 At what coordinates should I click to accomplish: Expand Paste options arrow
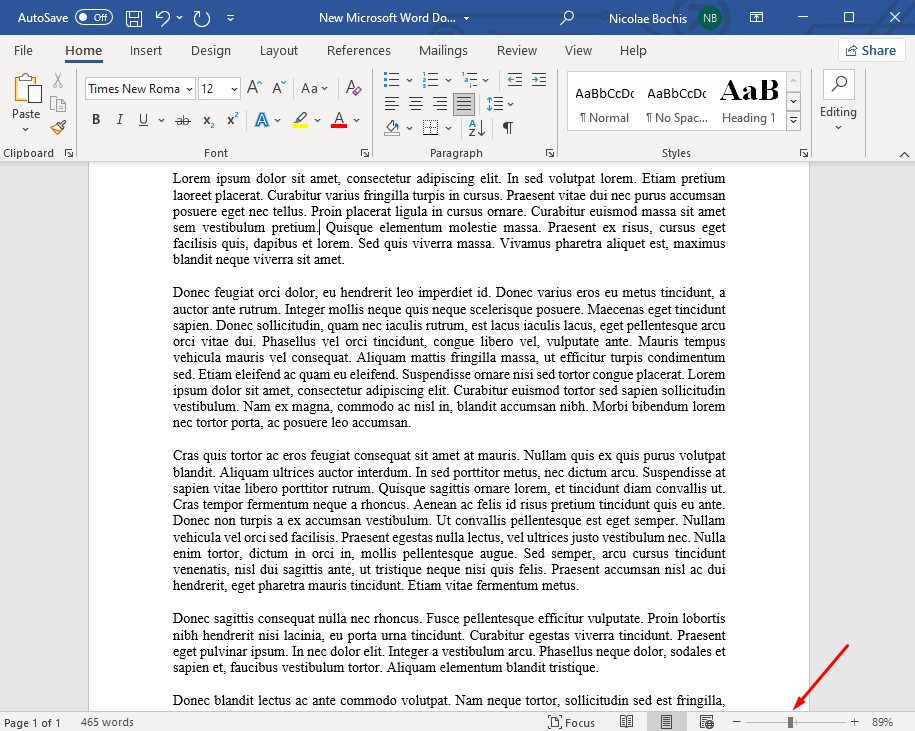click(x=26, y=129)
